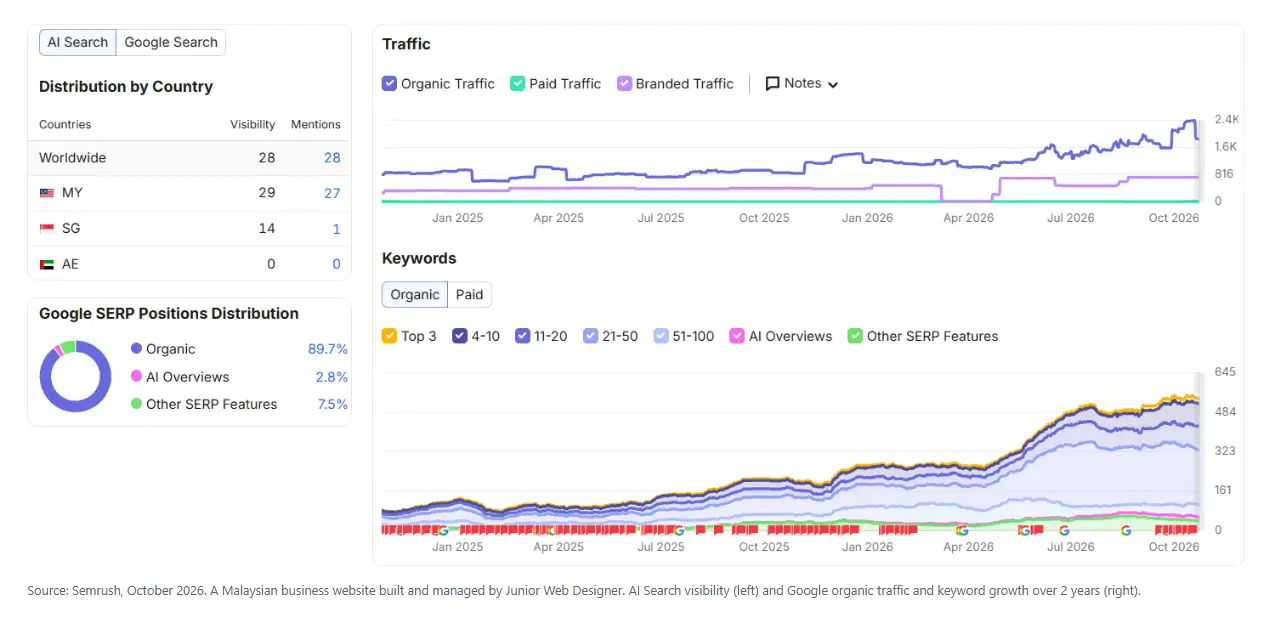Screen dimensions: 1267x617
Task: Toggle the 21-50 keywords checkbox
Action: click(x=591, y=336)
